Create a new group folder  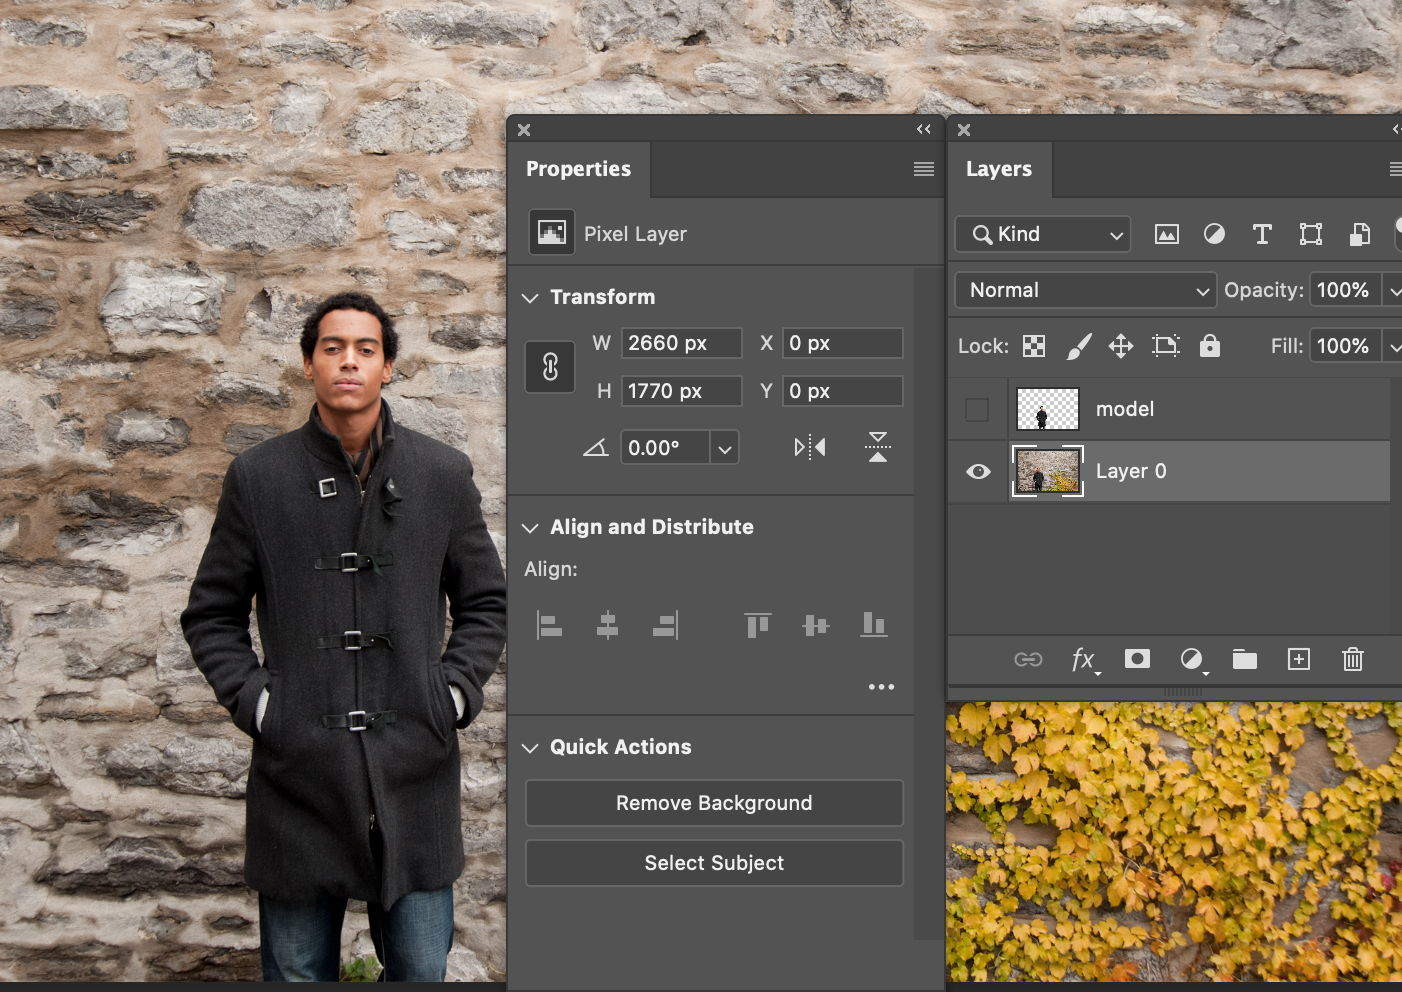pyautogui.click(x=1244, y=659)
